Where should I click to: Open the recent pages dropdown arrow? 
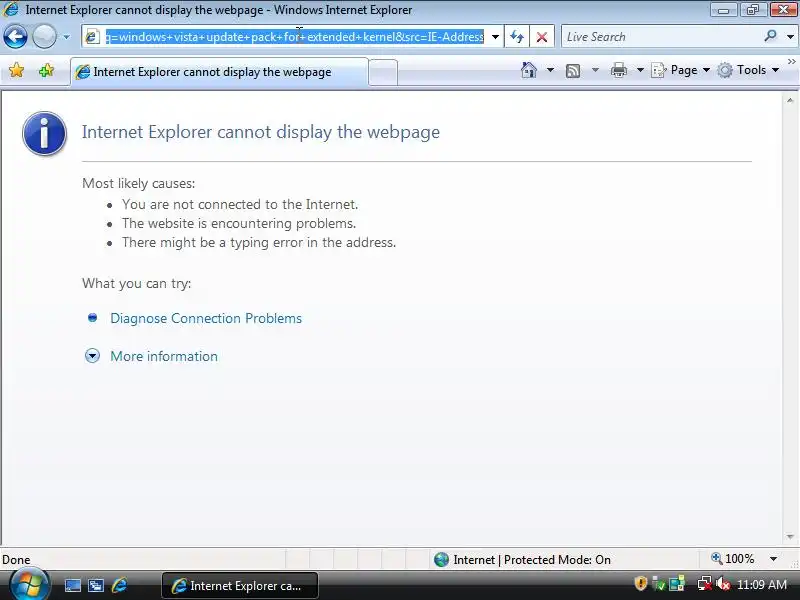pyautogui.click(x=66, y=37)
